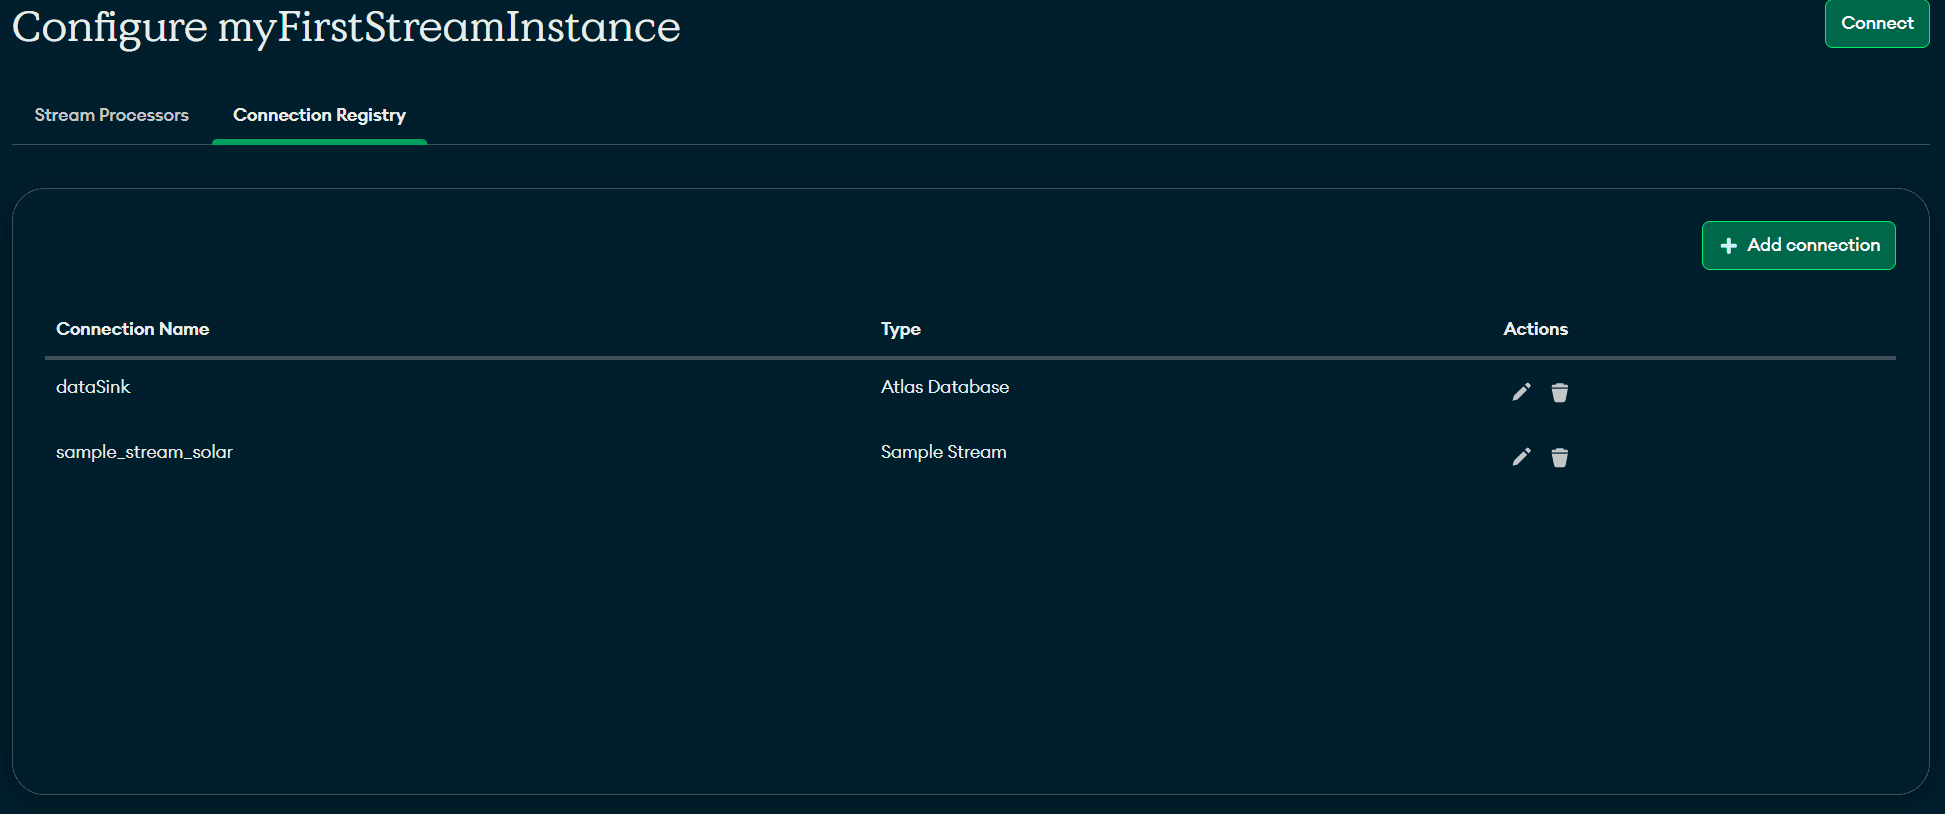Screen dimensions: 1945x814
Task: Click the Actions column header
Action: [x=1535, y=329]
